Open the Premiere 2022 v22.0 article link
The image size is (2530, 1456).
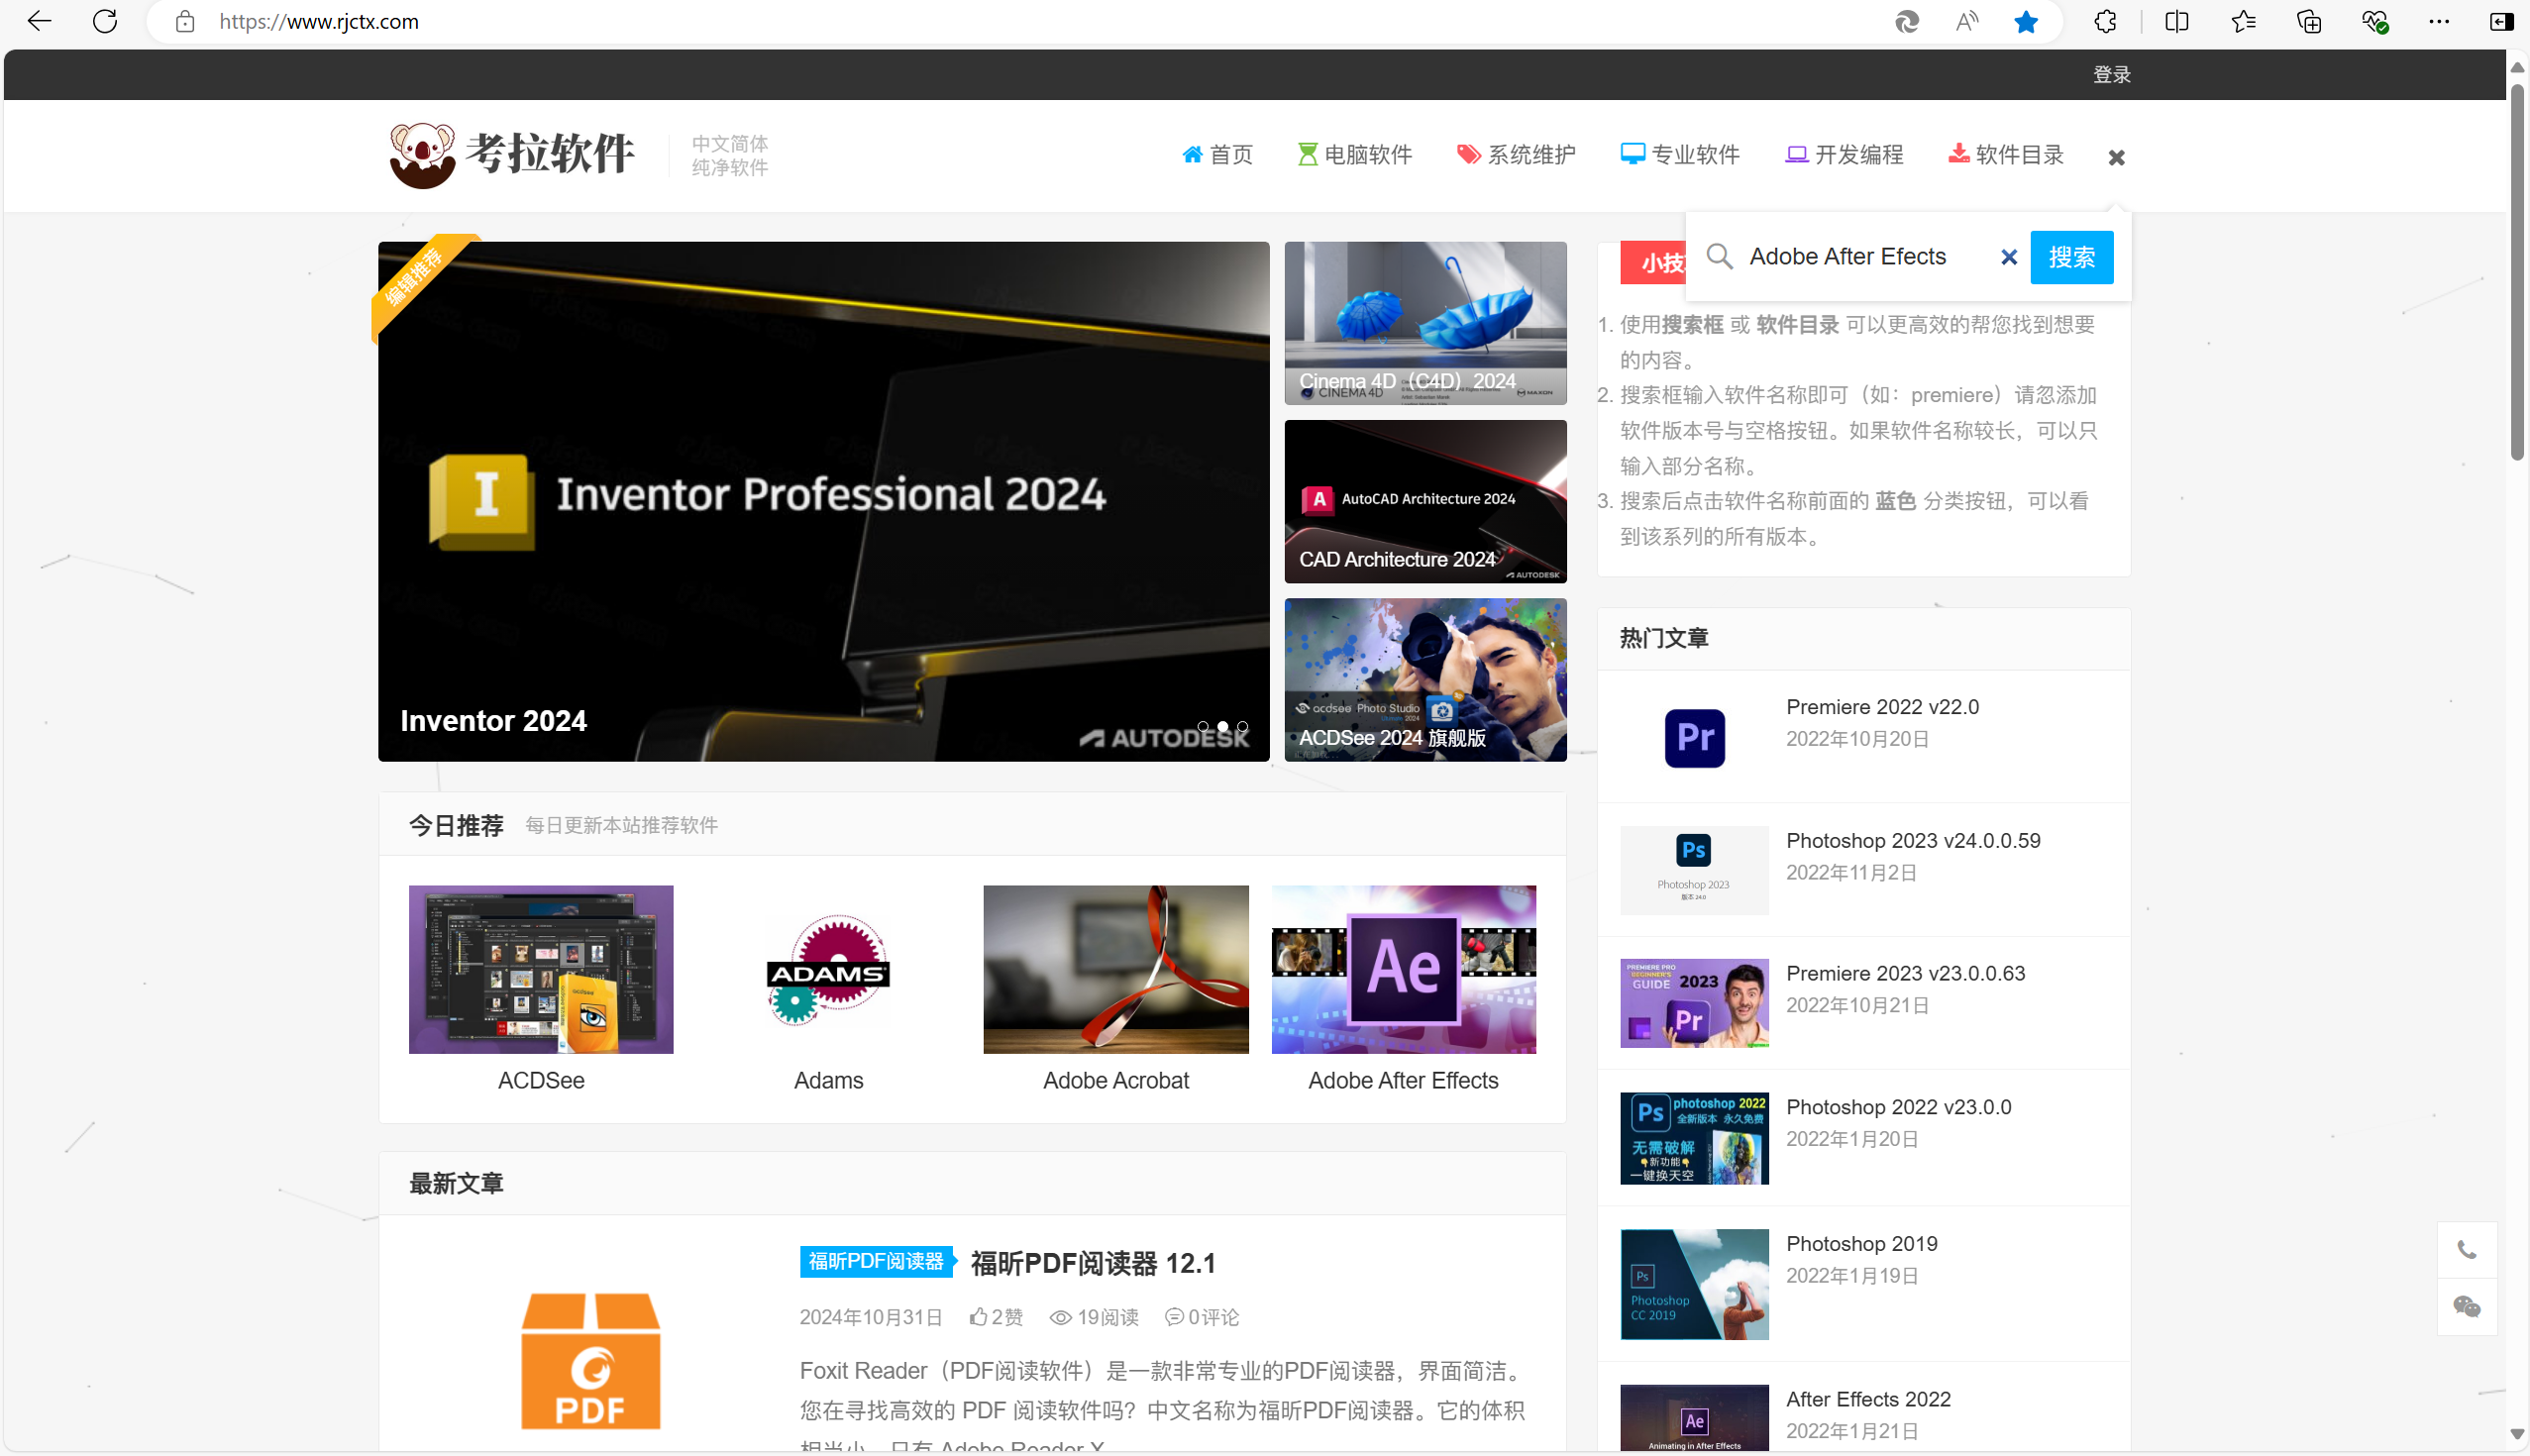click(x=1882, y=706)
